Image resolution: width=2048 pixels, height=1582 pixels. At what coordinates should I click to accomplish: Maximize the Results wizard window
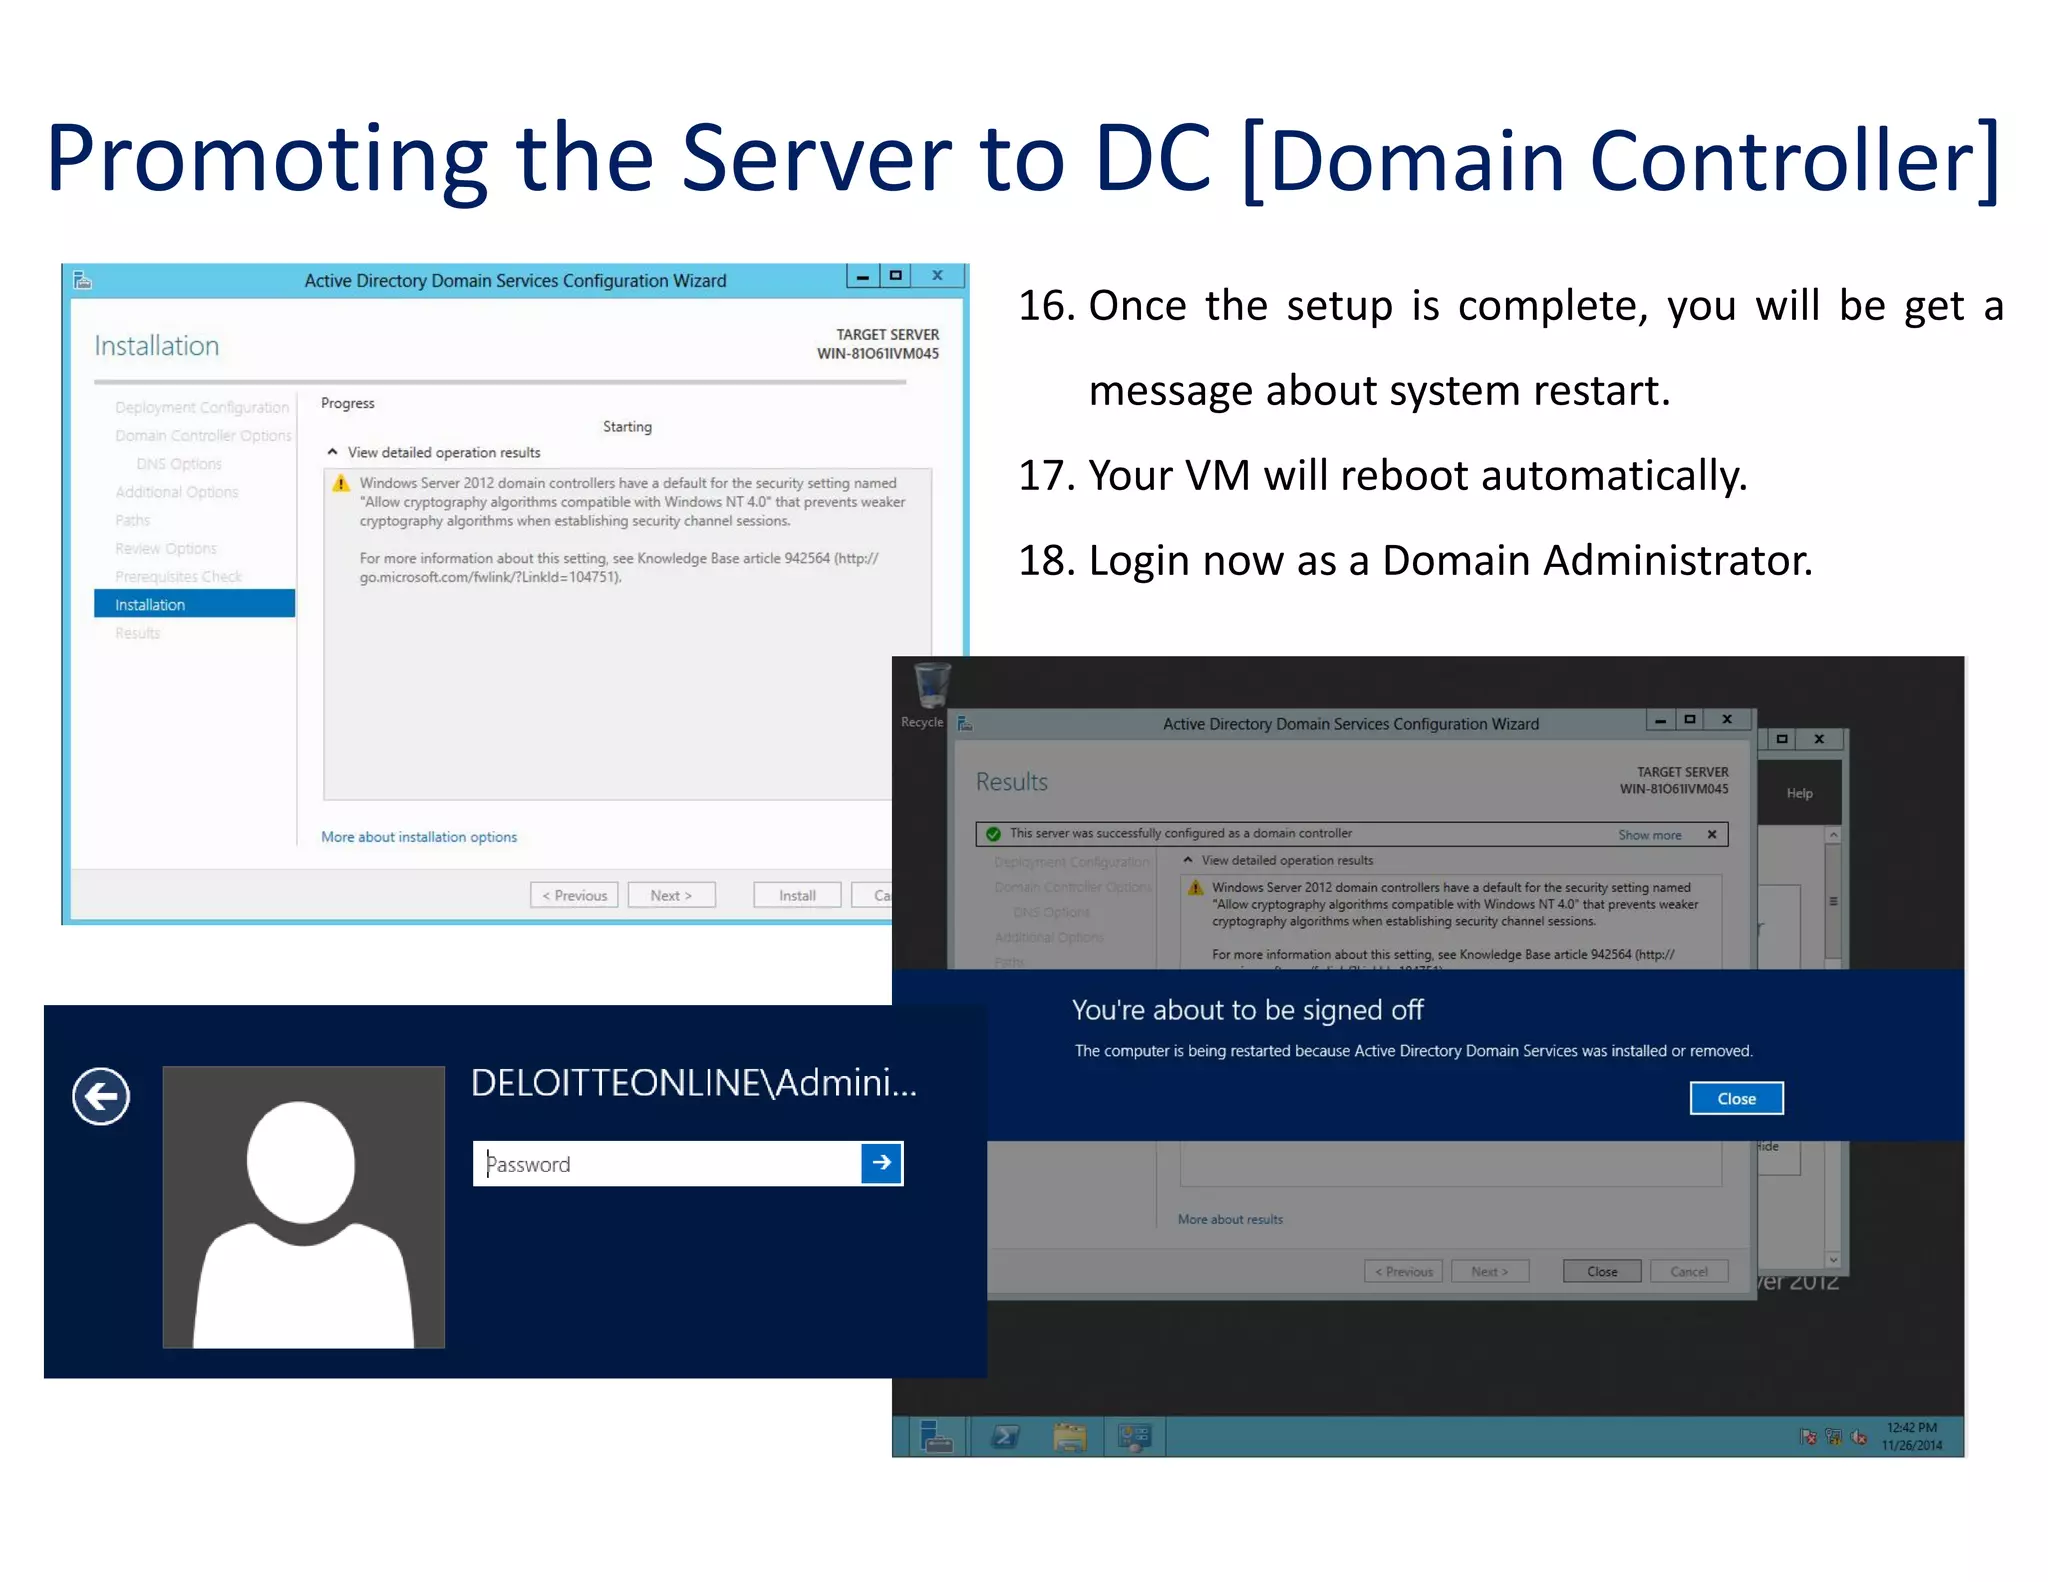pos(1689,720)
